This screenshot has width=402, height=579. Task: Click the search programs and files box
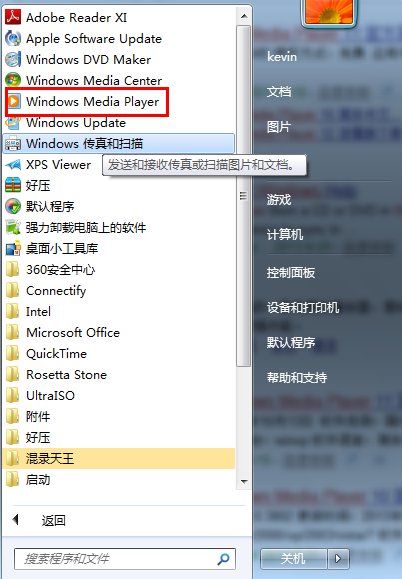[x=125, y=559]
